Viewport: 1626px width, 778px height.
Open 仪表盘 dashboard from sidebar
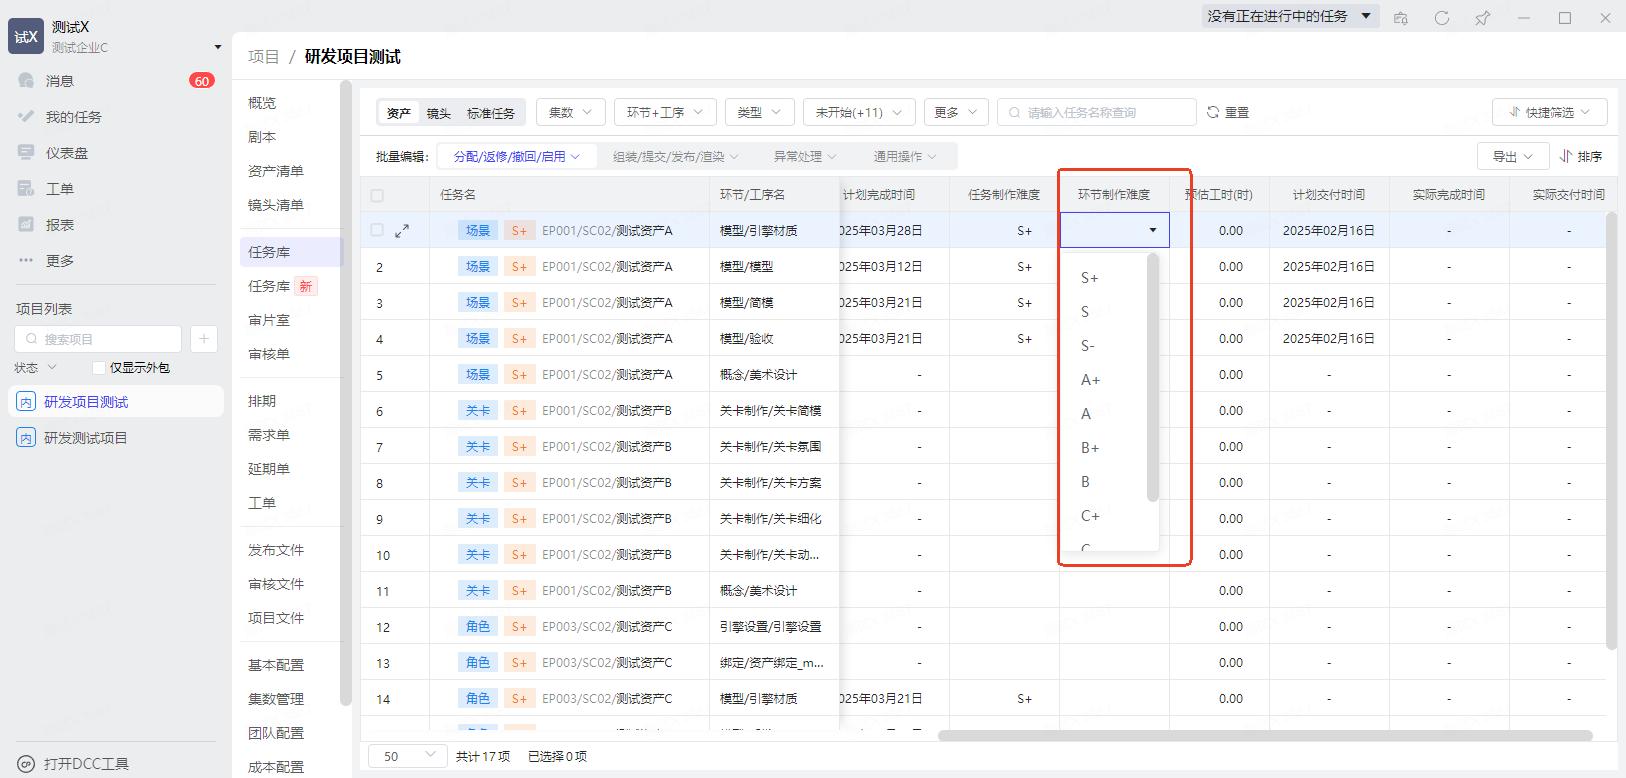click(x=27, y=153)
